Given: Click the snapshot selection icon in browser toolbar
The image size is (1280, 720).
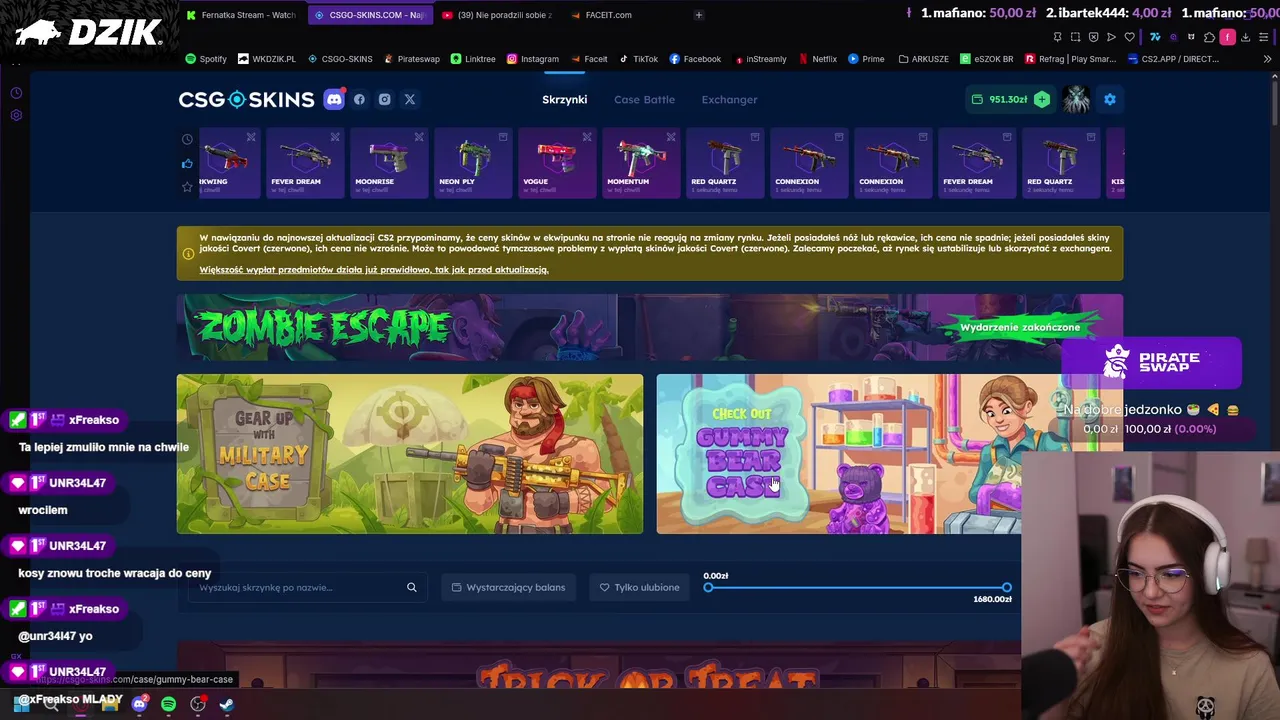Looking at the screenshot, I should pos(1075,37).
